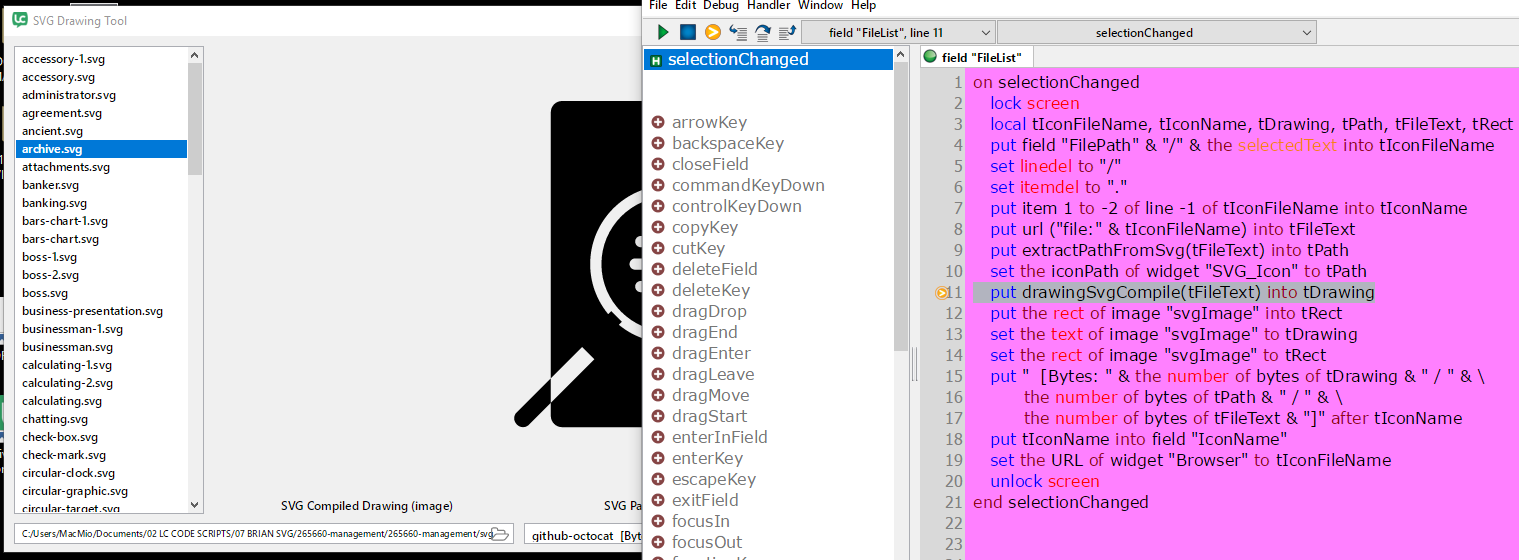Click the green status dot on the FileList tab
Screen dimensions: 1519x560
pyautogui.click(x=930, y=57)
